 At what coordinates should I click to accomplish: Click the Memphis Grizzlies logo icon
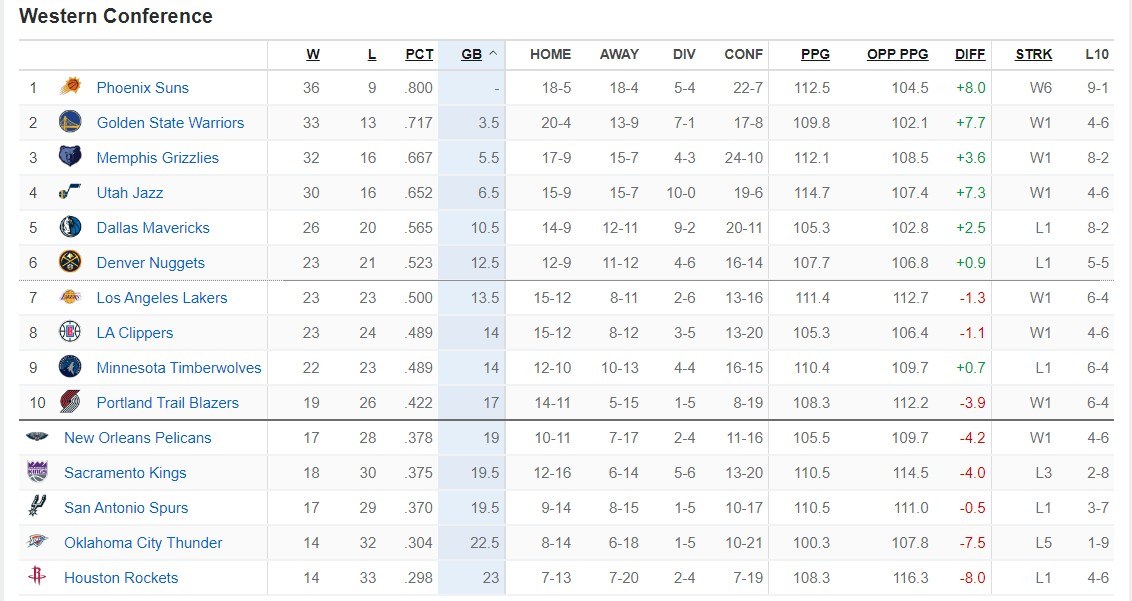pos(70,158)
